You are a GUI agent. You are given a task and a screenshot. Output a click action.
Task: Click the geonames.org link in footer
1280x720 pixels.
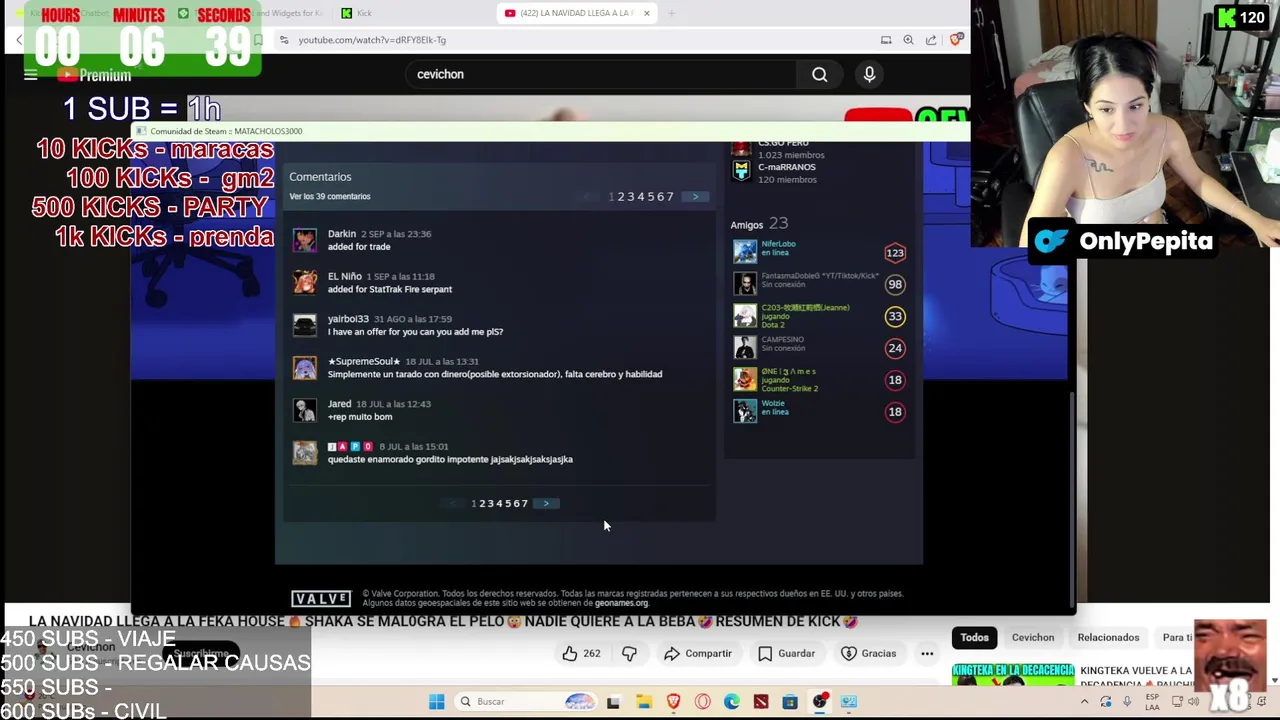622,603
